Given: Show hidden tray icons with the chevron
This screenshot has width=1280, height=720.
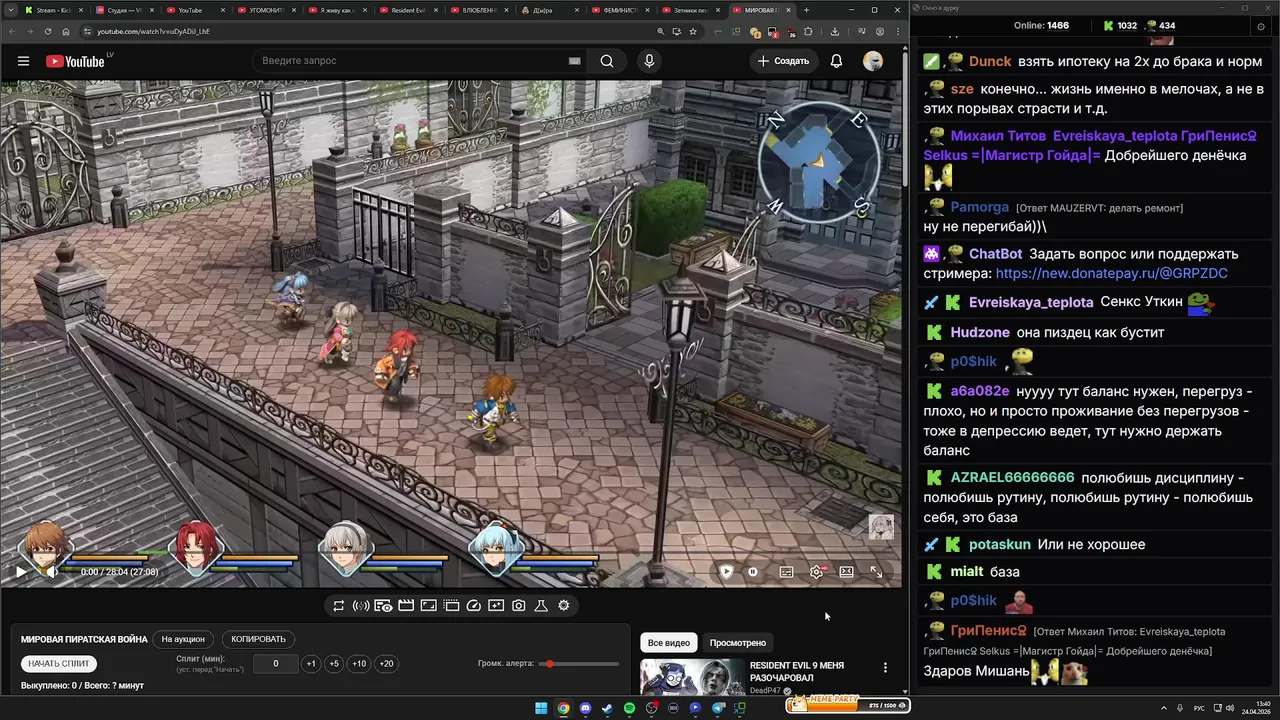Looking at the screenshot, I should point(1164,708).
